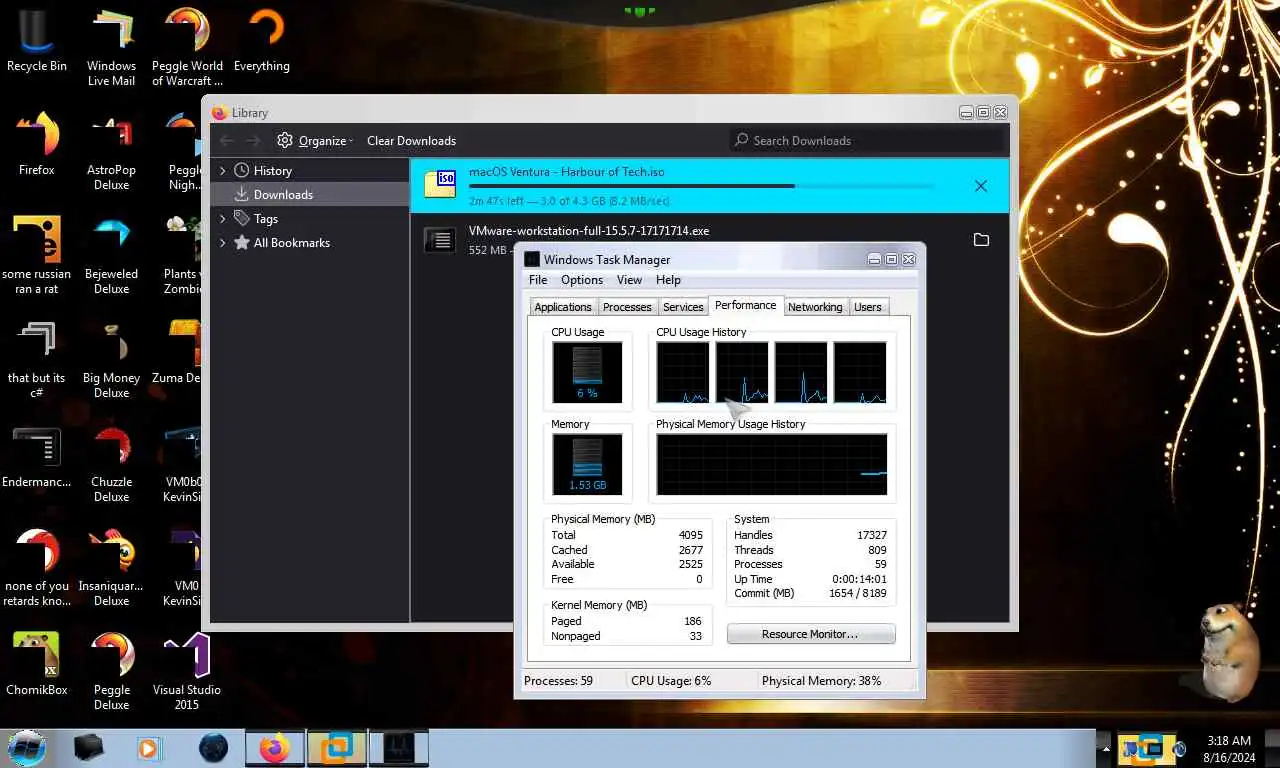Image resolution: width=1280 pixels, height=768 pixels.
Task: Select Downloads in the Library sidebar
Action: [x=310, y=195]
